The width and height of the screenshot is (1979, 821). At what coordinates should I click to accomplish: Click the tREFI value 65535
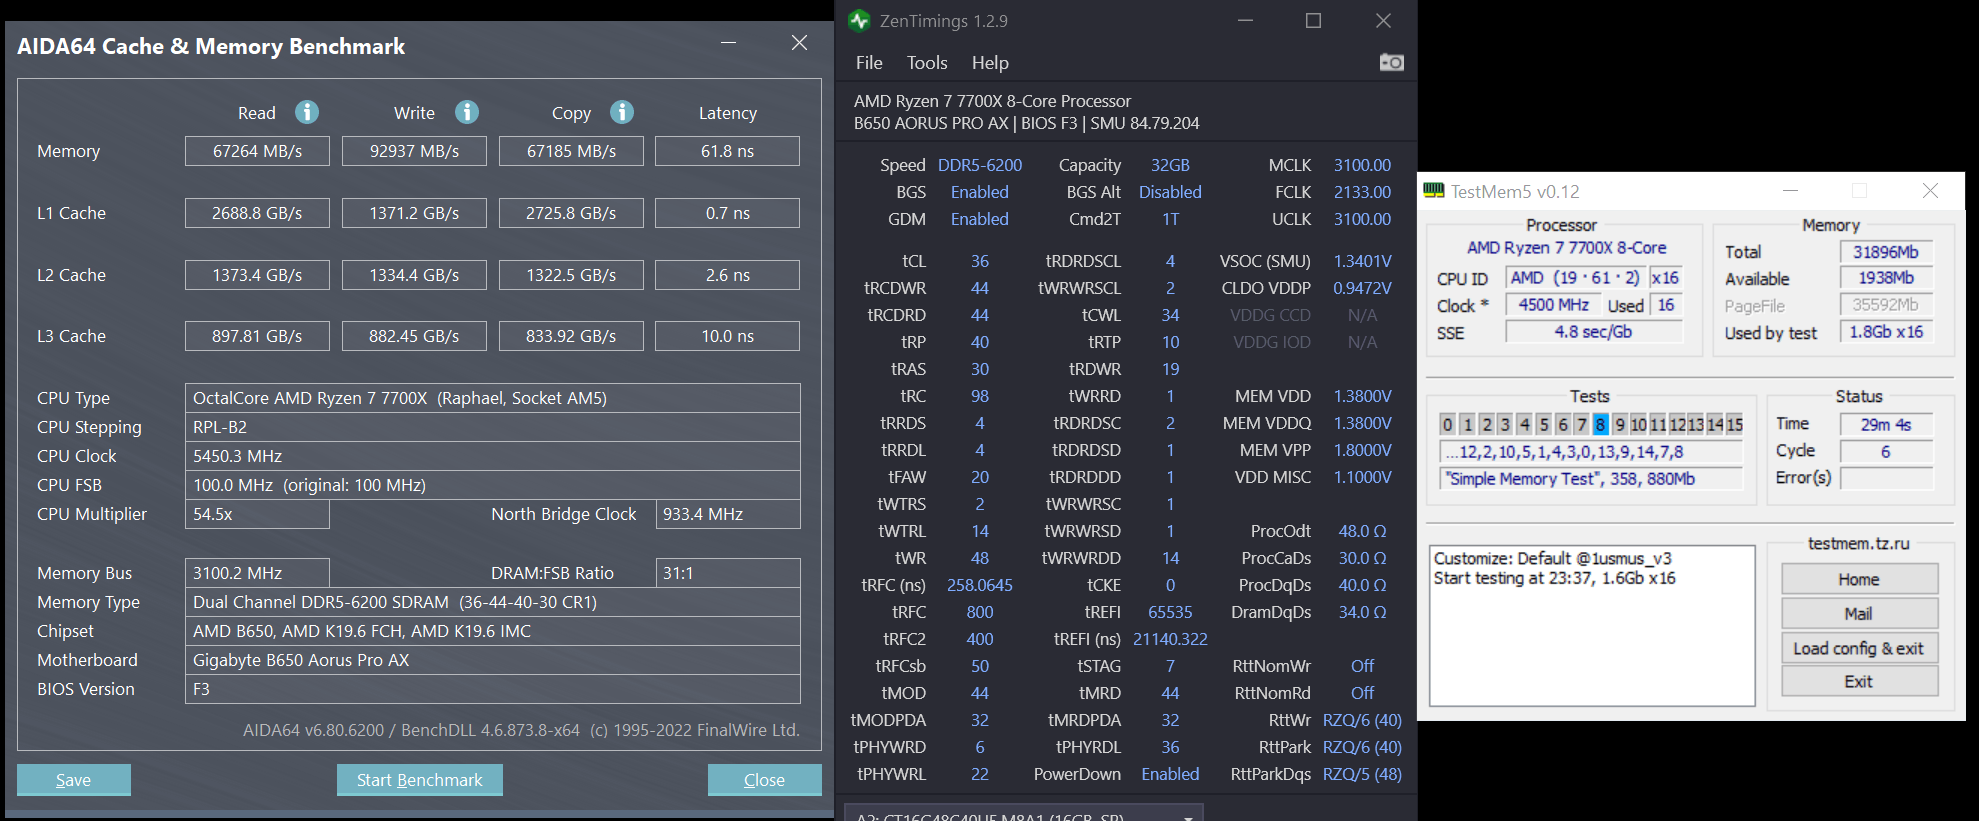pyautogui.click(x=1170, y=612)
